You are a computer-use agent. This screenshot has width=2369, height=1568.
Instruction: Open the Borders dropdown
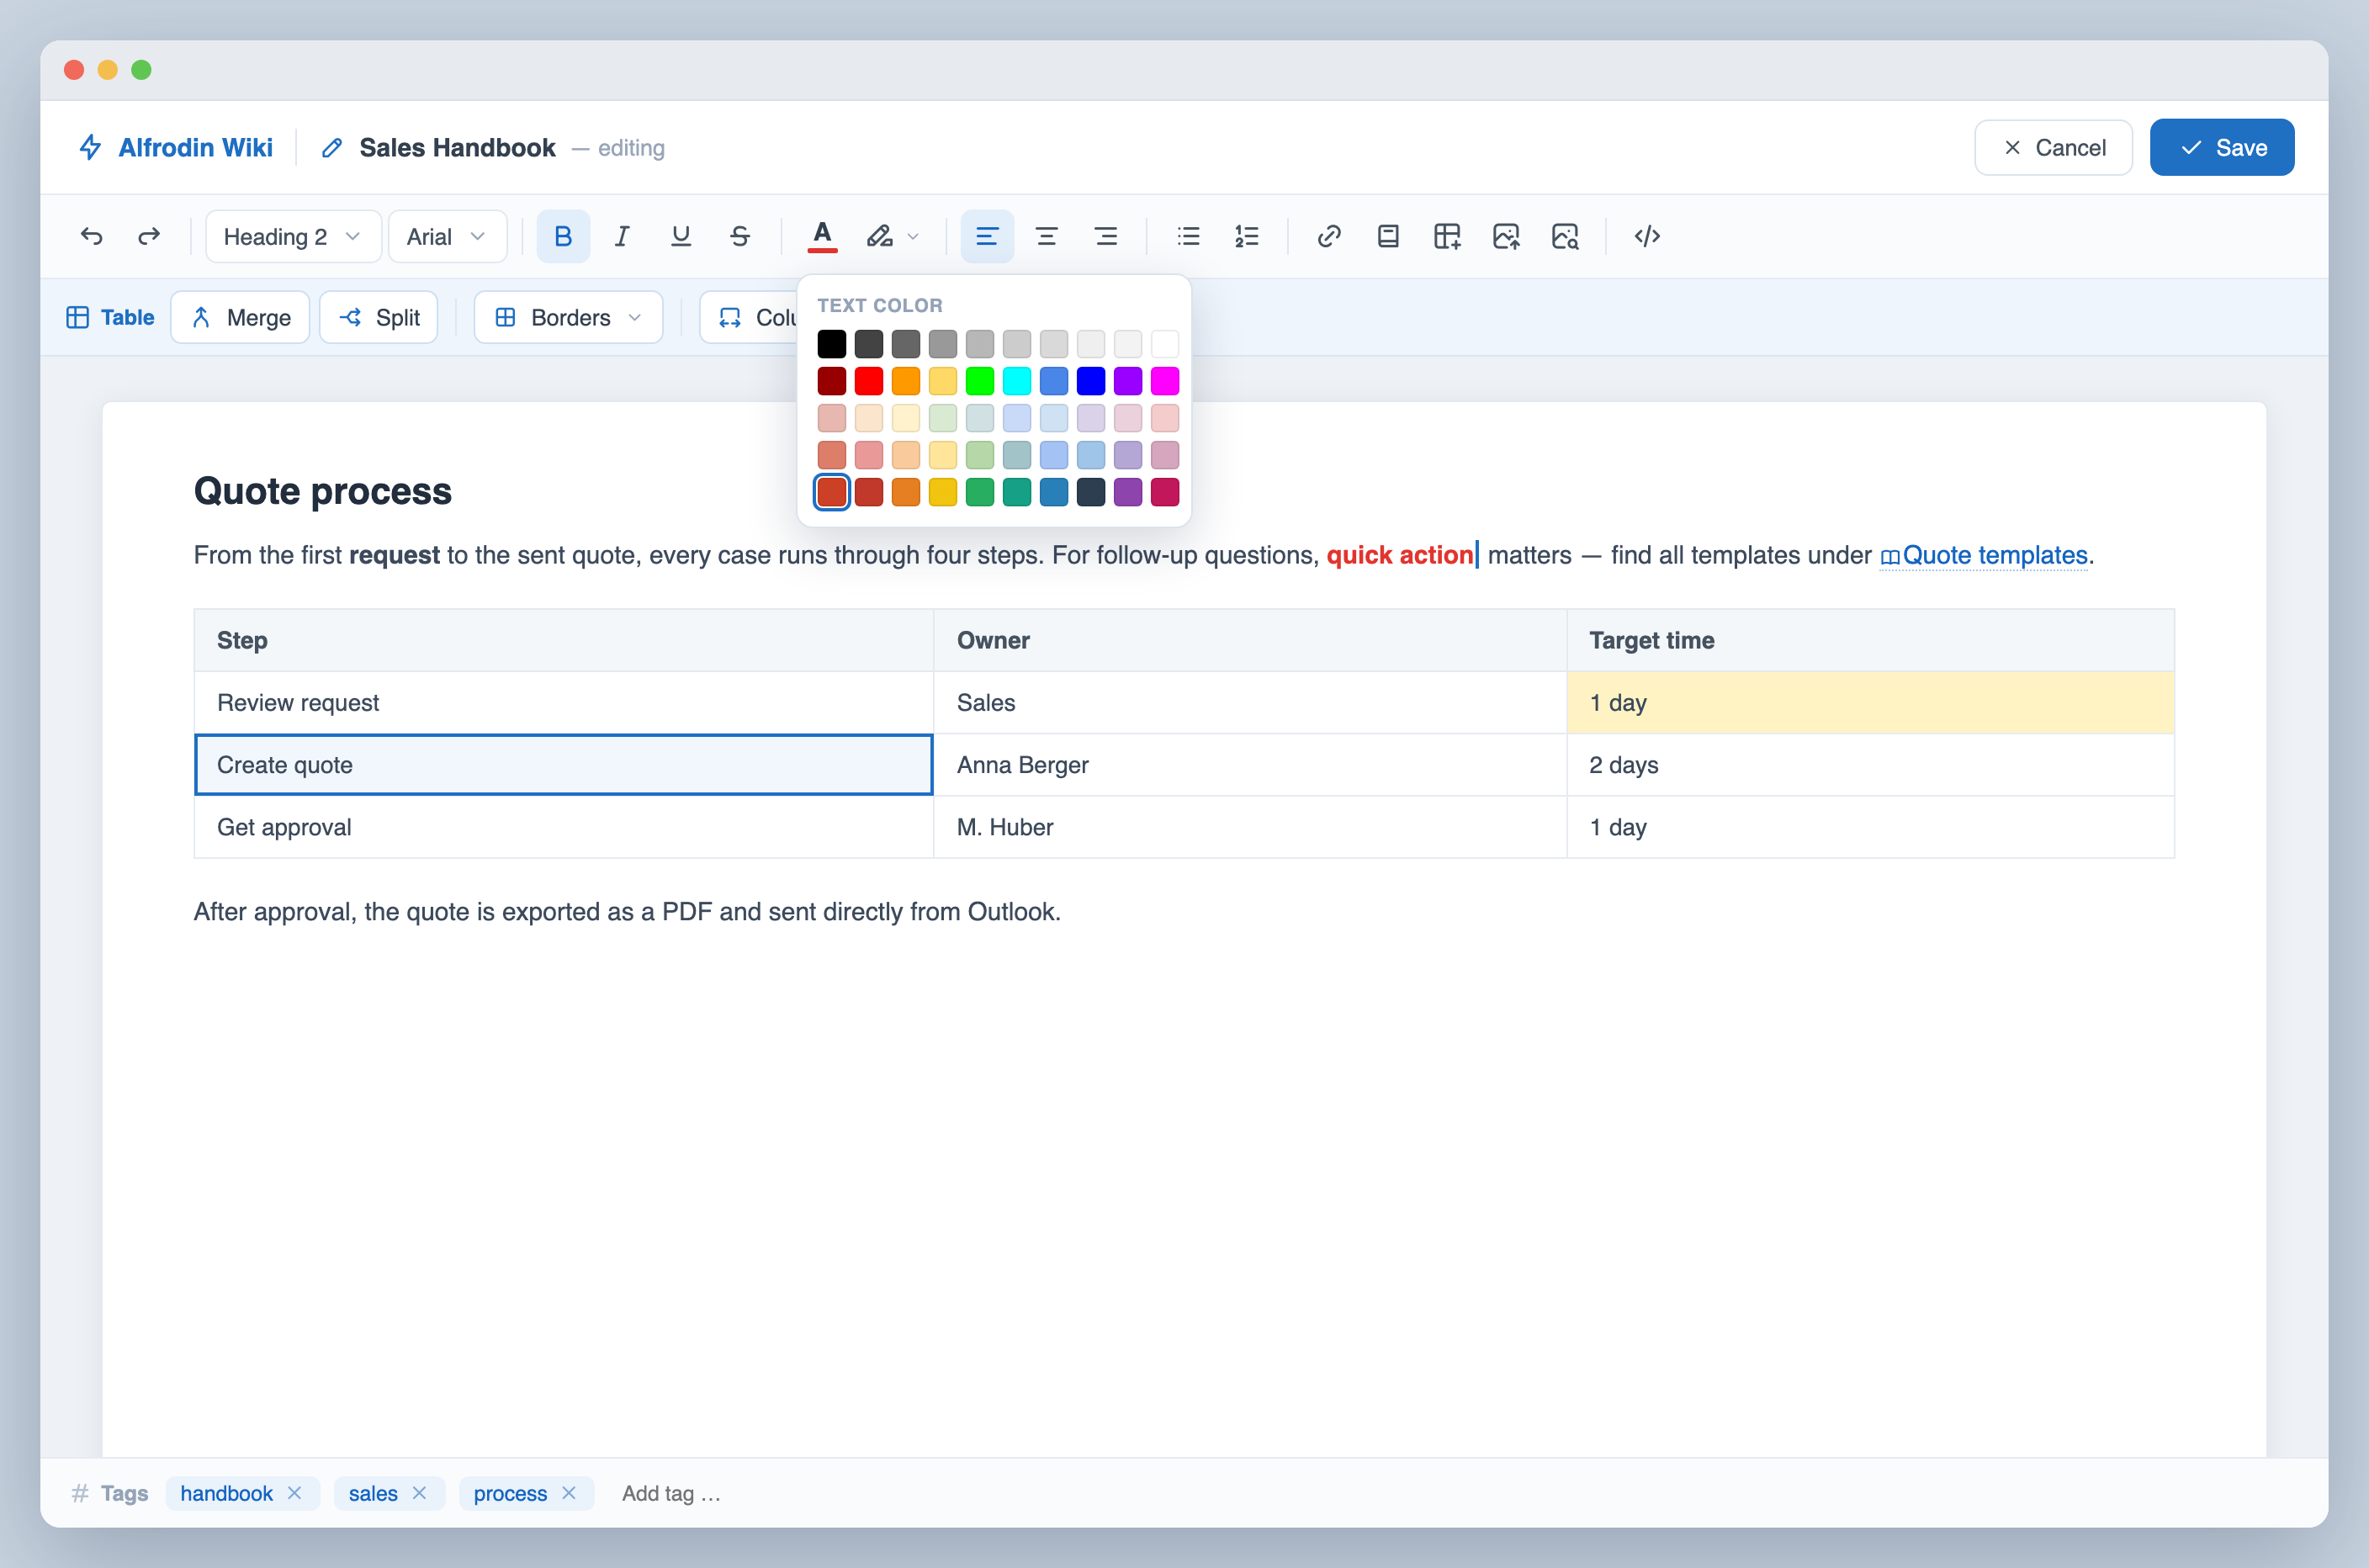[x=568, y=317]
